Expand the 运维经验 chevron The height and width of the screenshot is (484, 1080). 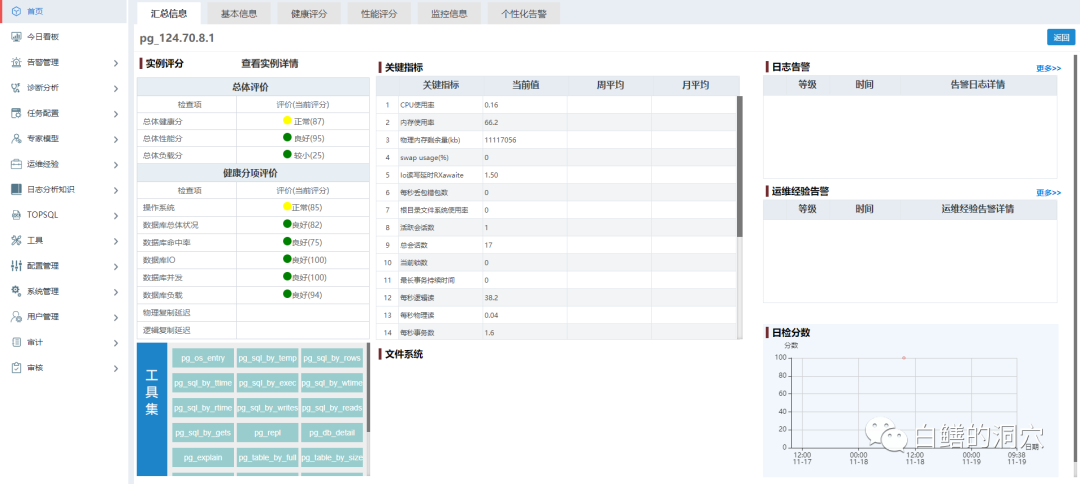click(x=116, y=165)
